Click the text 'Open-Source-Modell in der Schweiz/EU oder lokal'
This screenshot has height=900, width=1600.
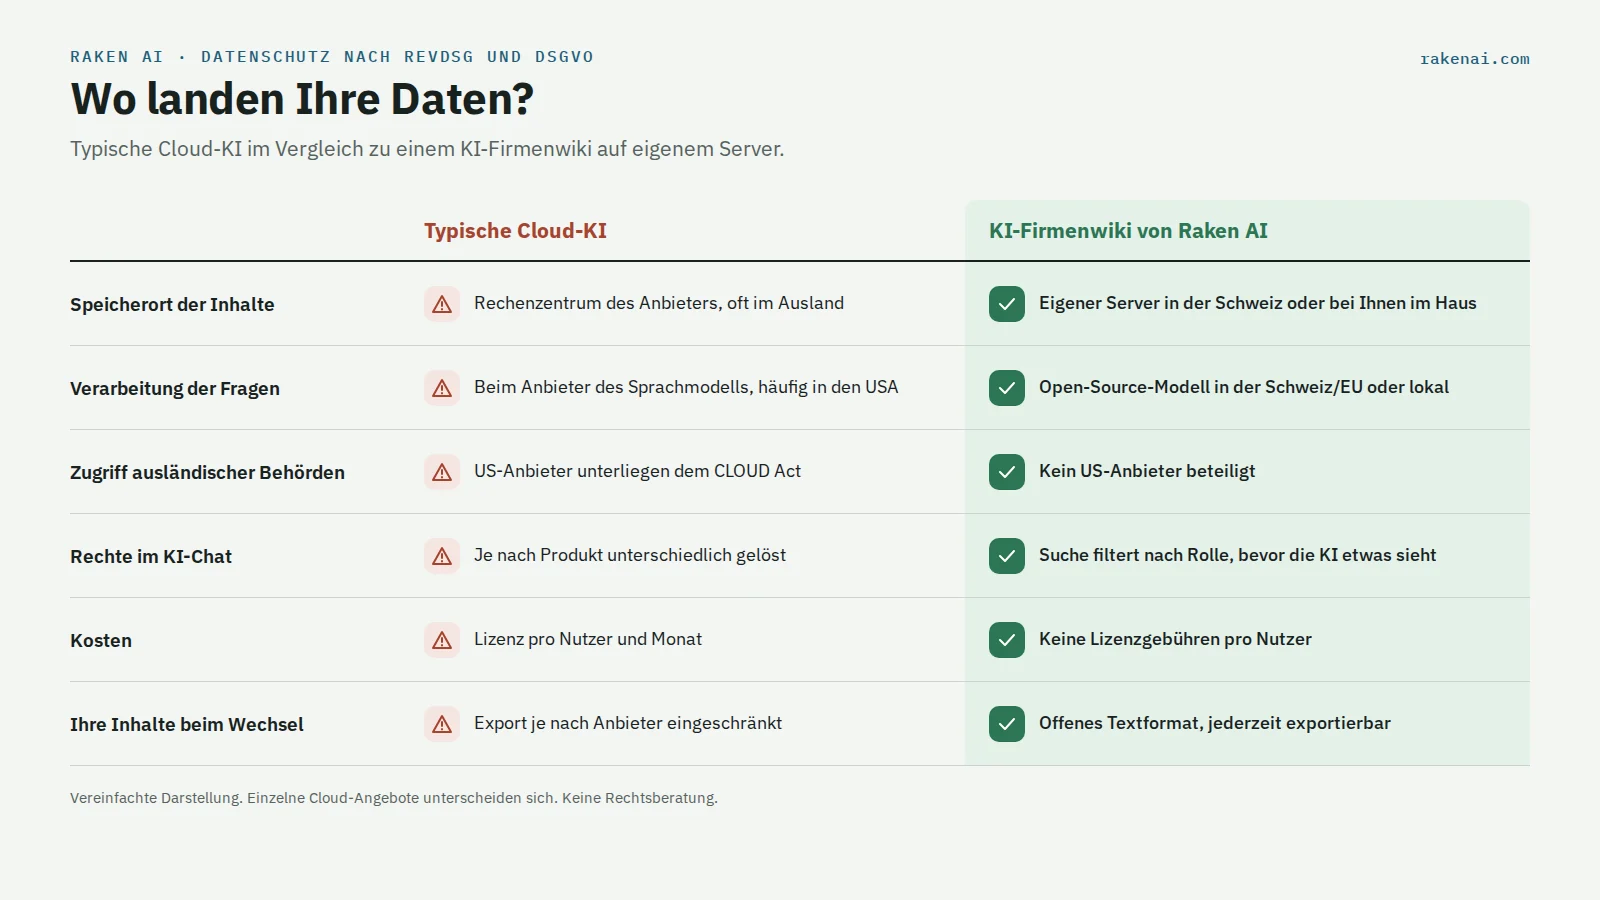click(x=1244, y=387)
